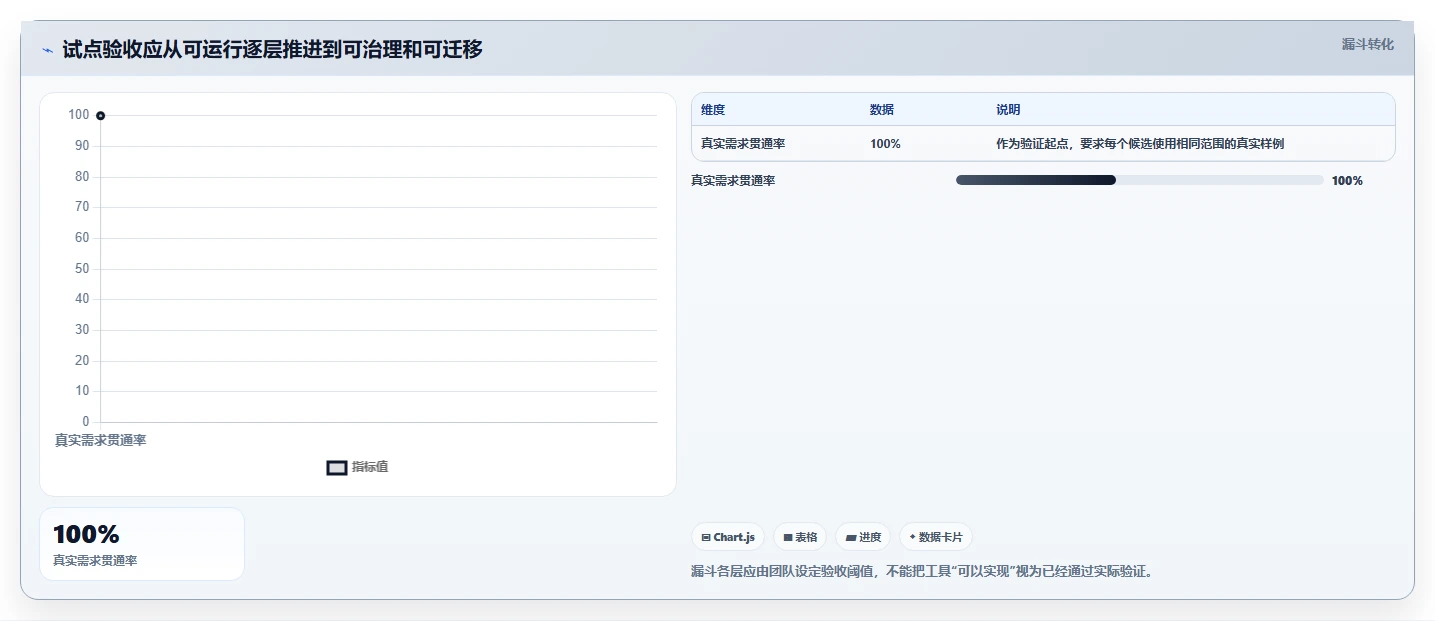The height and width of the screenshot is (621, 1435).
Task: Click the 漏斗转化 tag in the header
Action: (x=1367, y=44)
